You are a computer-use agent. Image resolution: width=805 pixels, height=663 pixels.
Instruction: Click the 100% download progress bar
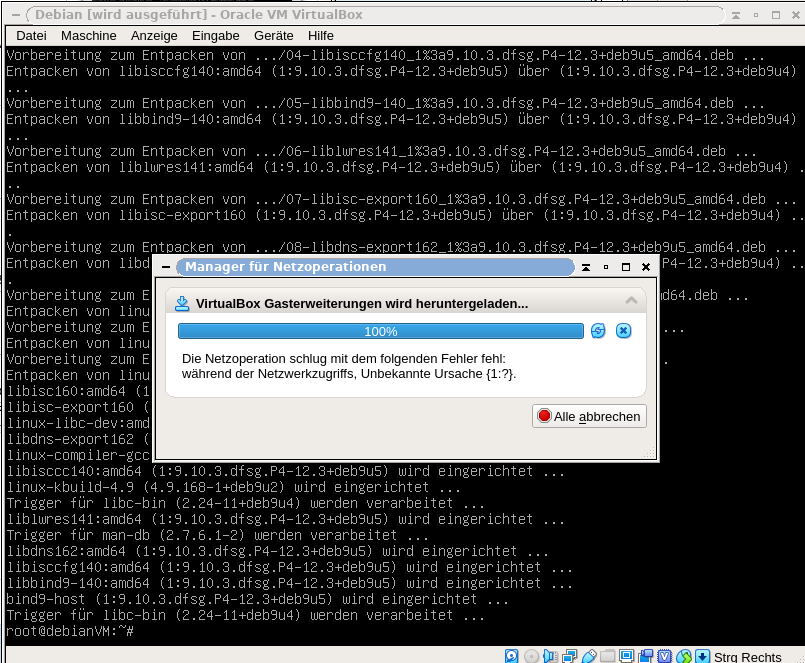[380, 331]
